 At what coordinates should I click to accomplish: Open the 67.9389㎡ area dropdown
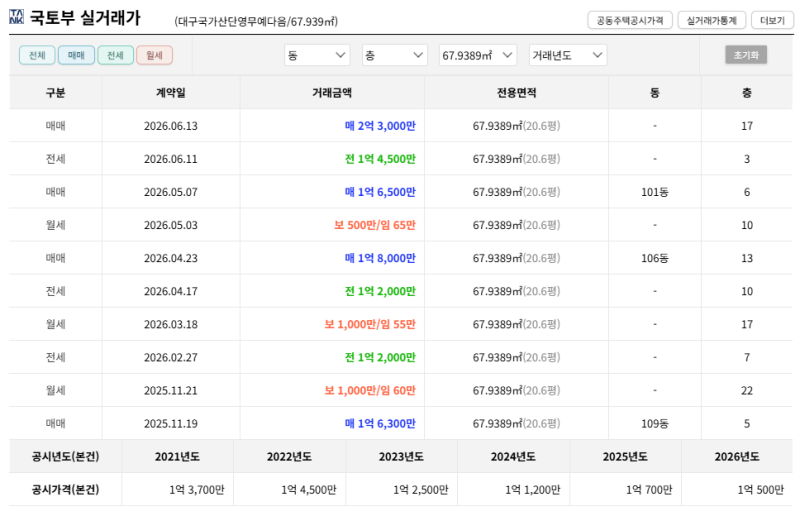tap(478, 55)
